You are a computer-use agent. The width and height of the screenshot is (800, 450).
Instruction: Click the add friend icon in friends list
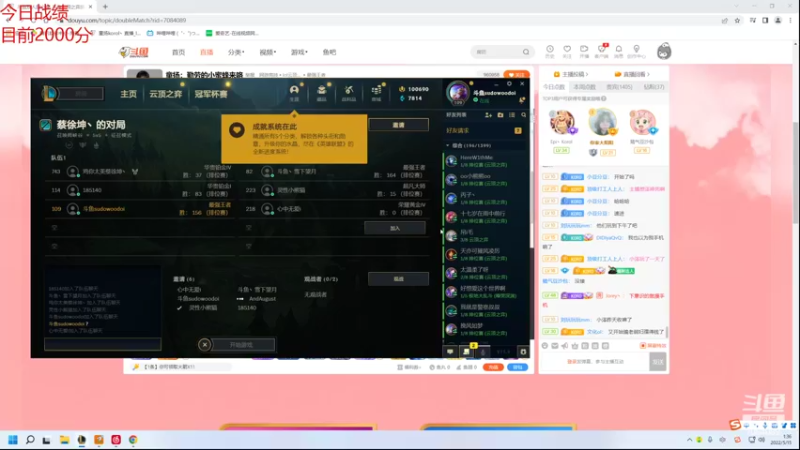pos(488,115)
